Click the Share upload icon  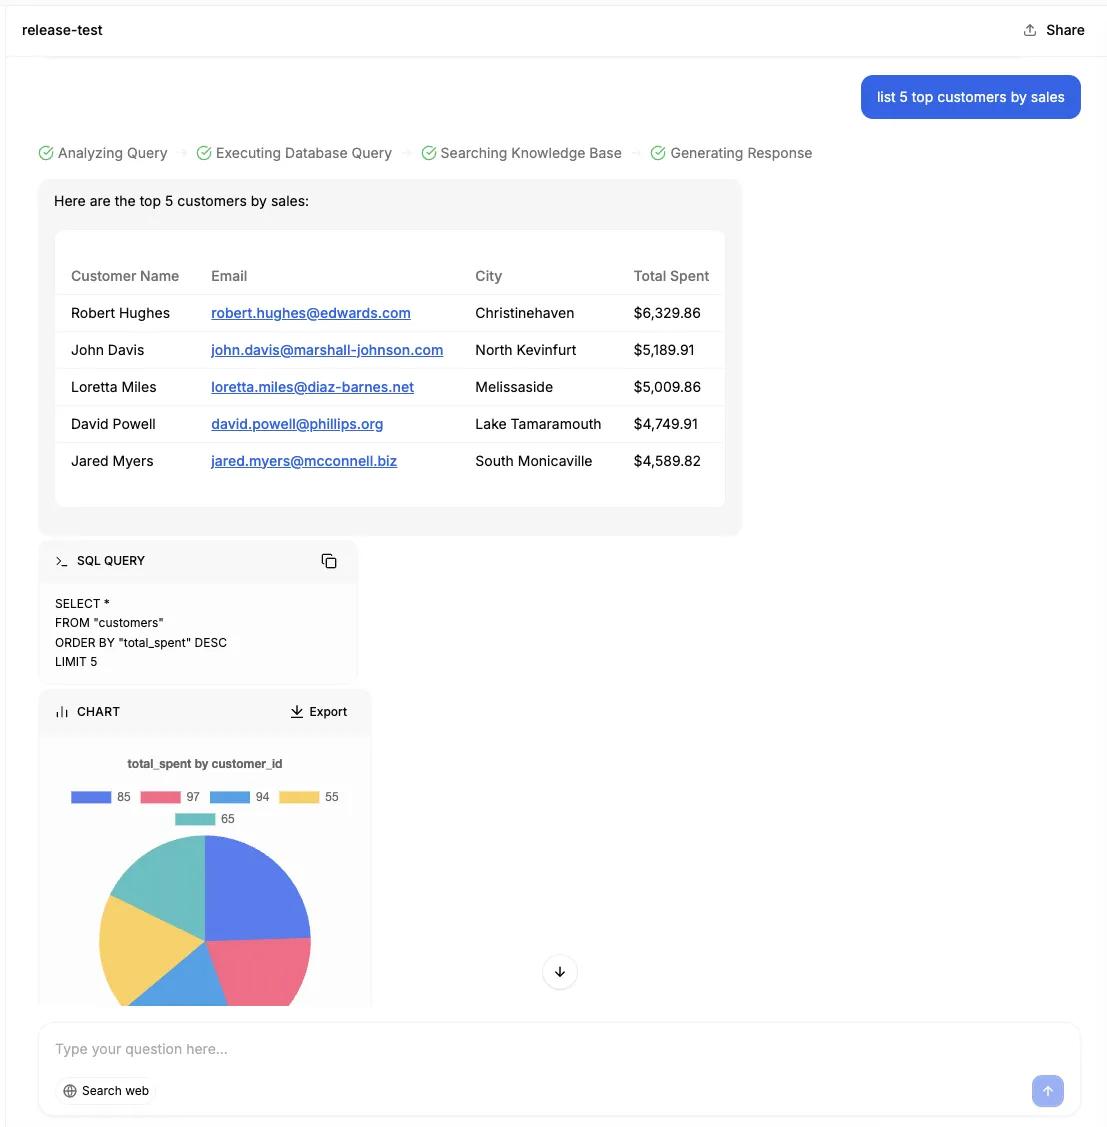click(1030, 30)
